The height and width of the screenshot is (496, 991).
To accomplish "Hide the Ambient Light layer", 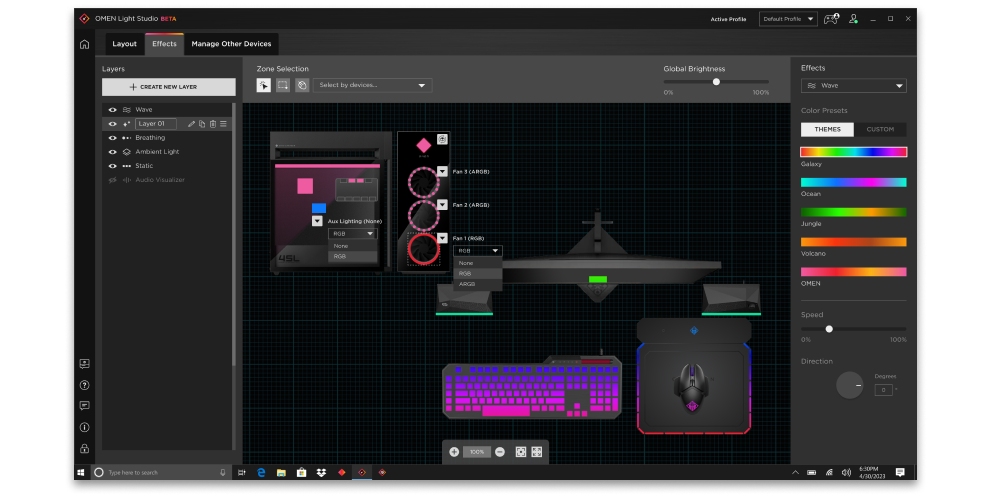I will (112, 152).
